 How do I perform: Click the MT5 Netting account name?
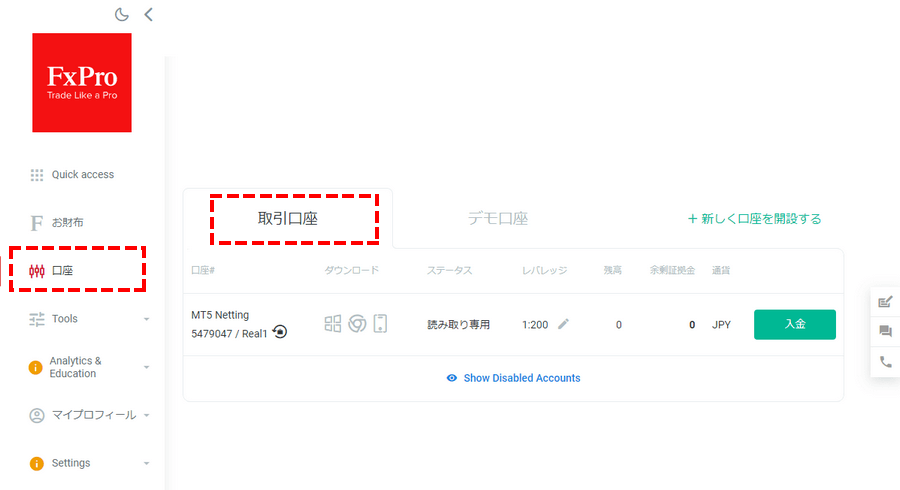click(x=220, y=315)
